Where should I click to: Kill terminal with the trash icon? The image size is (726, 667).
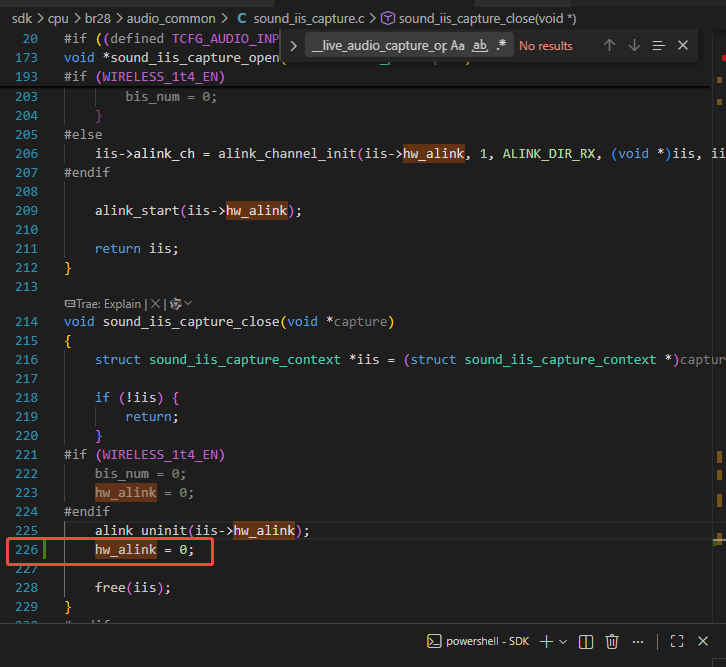click(x=612, y=642)
